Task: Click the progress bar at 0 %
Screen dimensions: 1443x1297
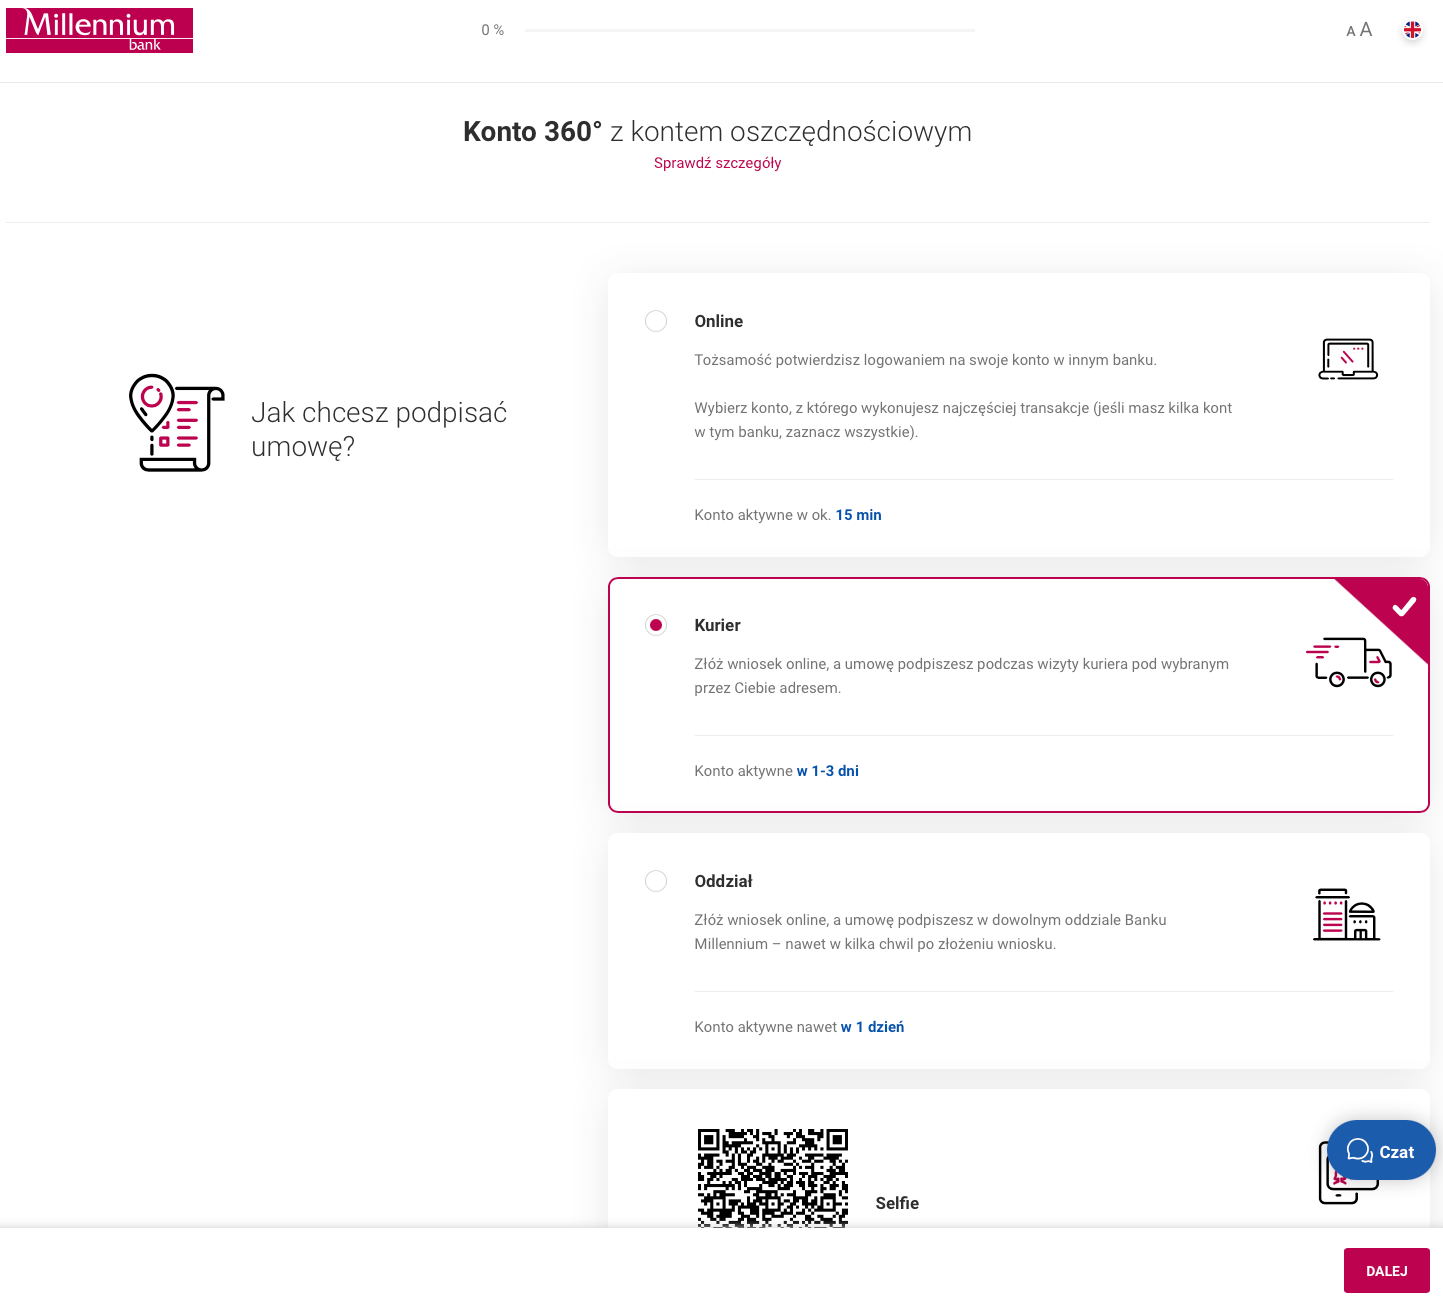Action: 750,30
